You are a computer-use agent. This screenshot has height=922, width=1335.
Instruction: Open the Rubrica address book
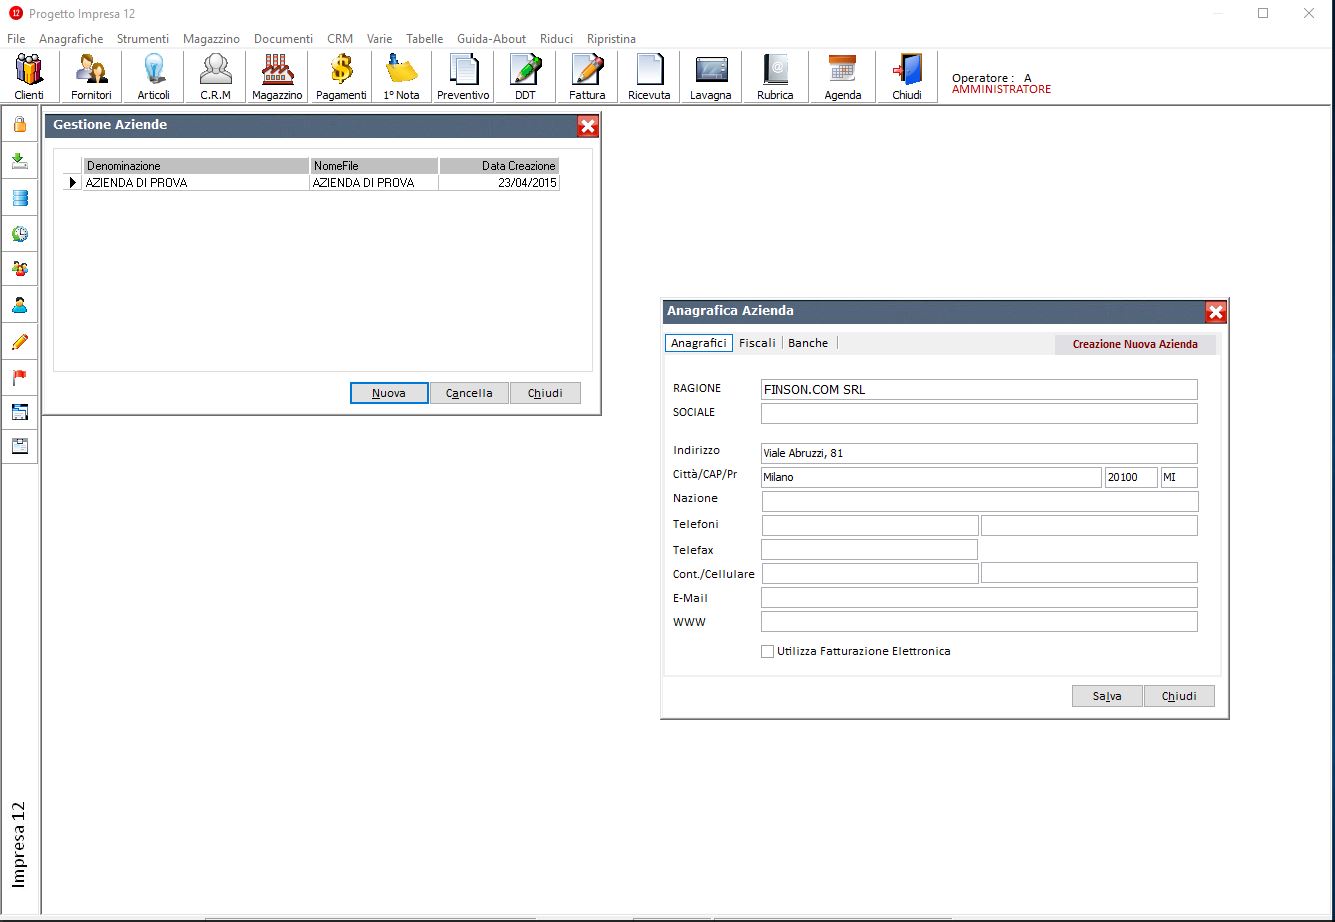[775, 77]
